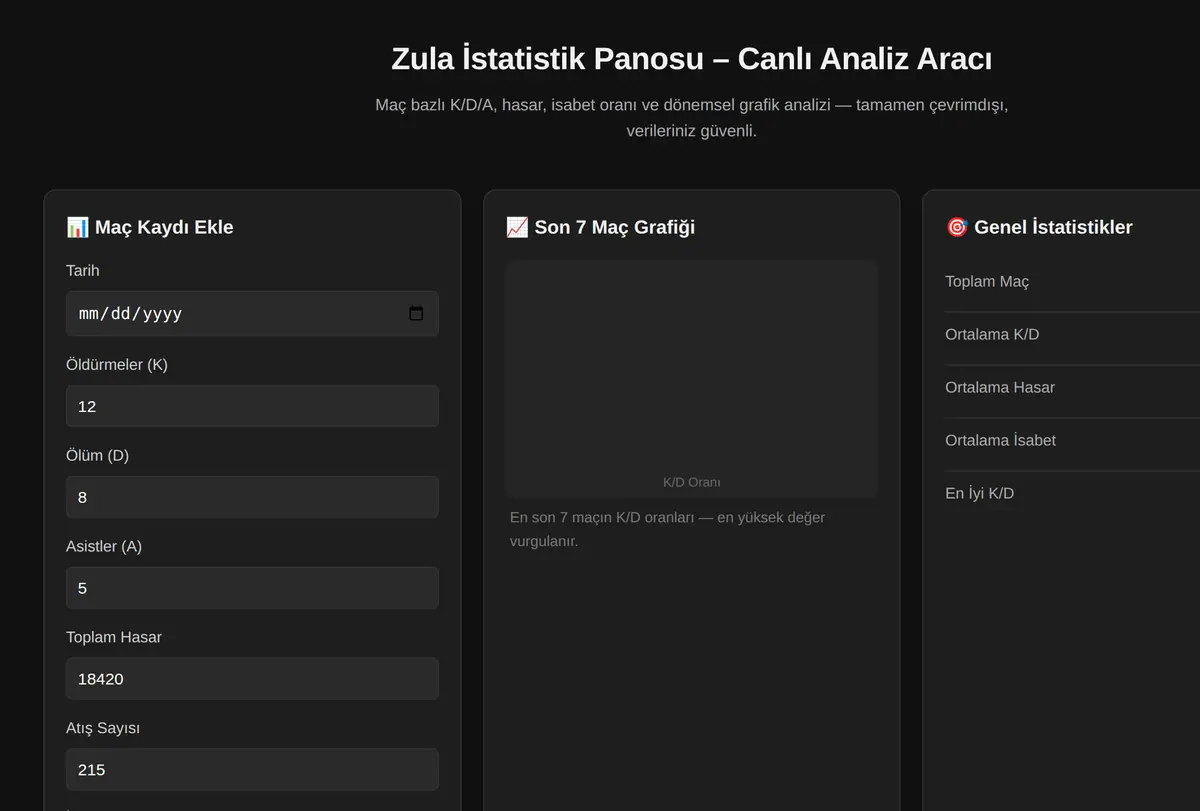1200x811 pixels.
Task: Click the En İyi K/D row
Action: [1072, 494]
